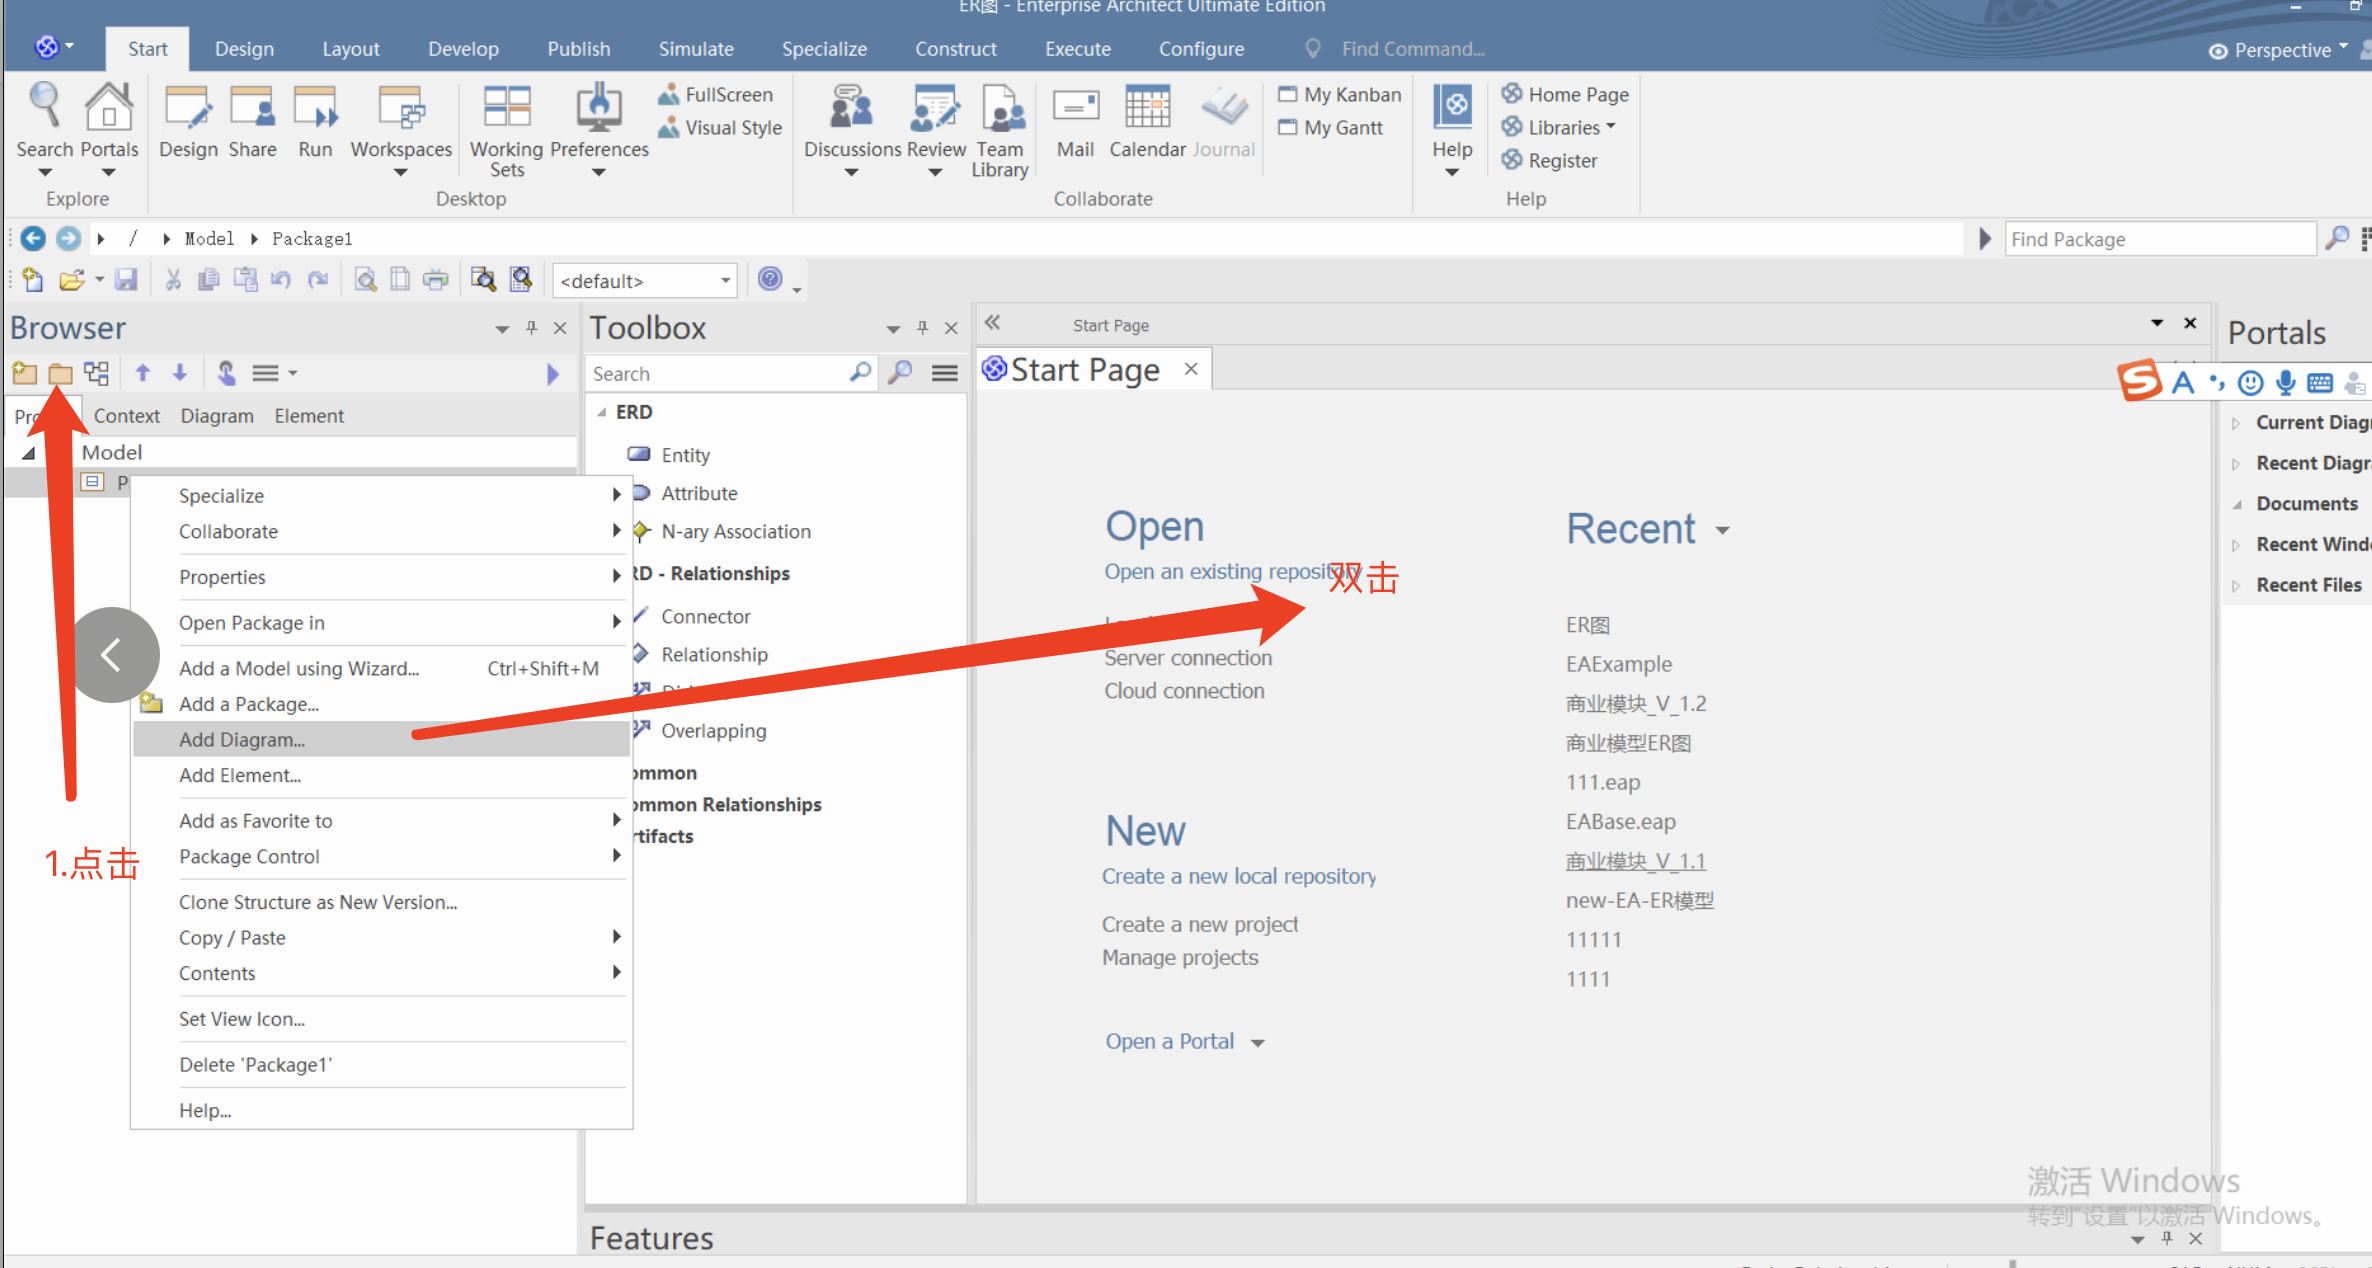
Task: Click the print icon in toolbar
Action: point(436,280)
